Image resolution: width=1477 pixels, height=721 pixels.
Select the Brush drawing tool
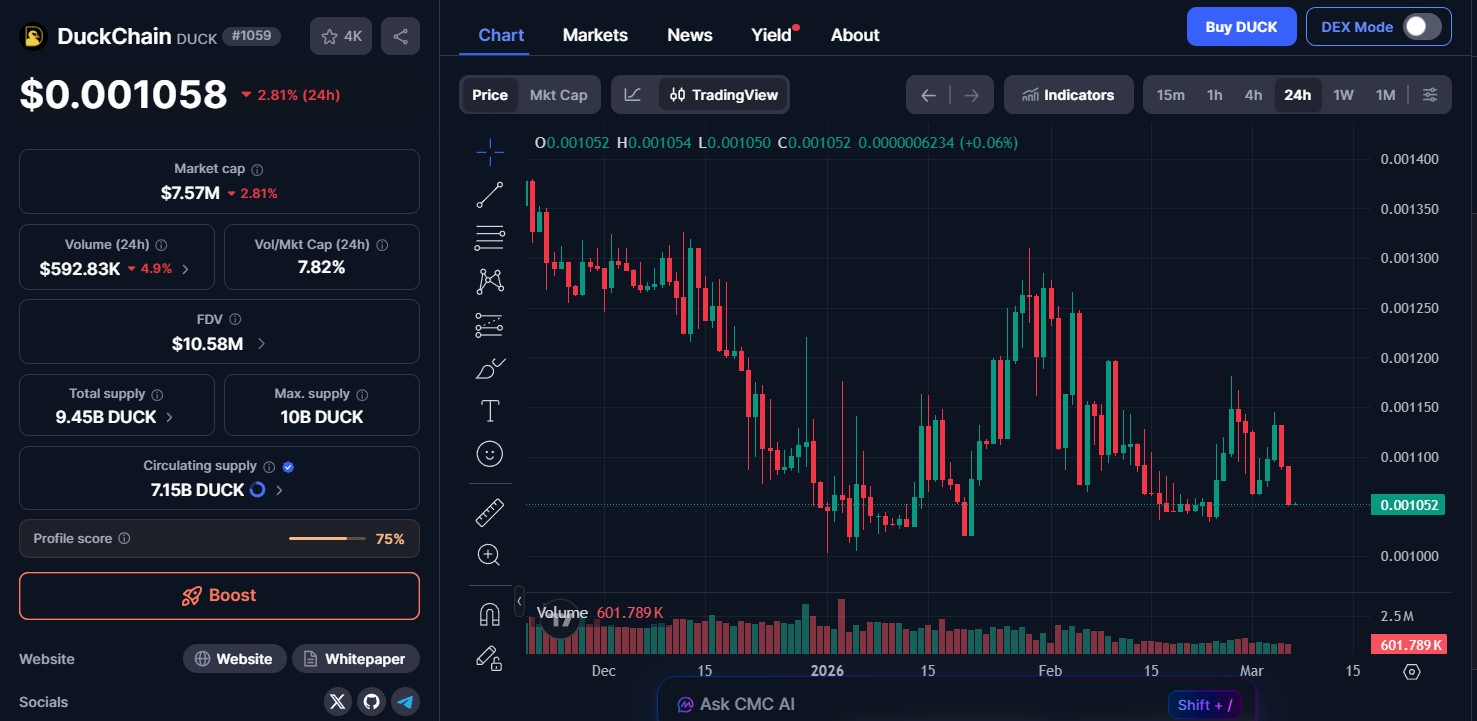[489, 368]
